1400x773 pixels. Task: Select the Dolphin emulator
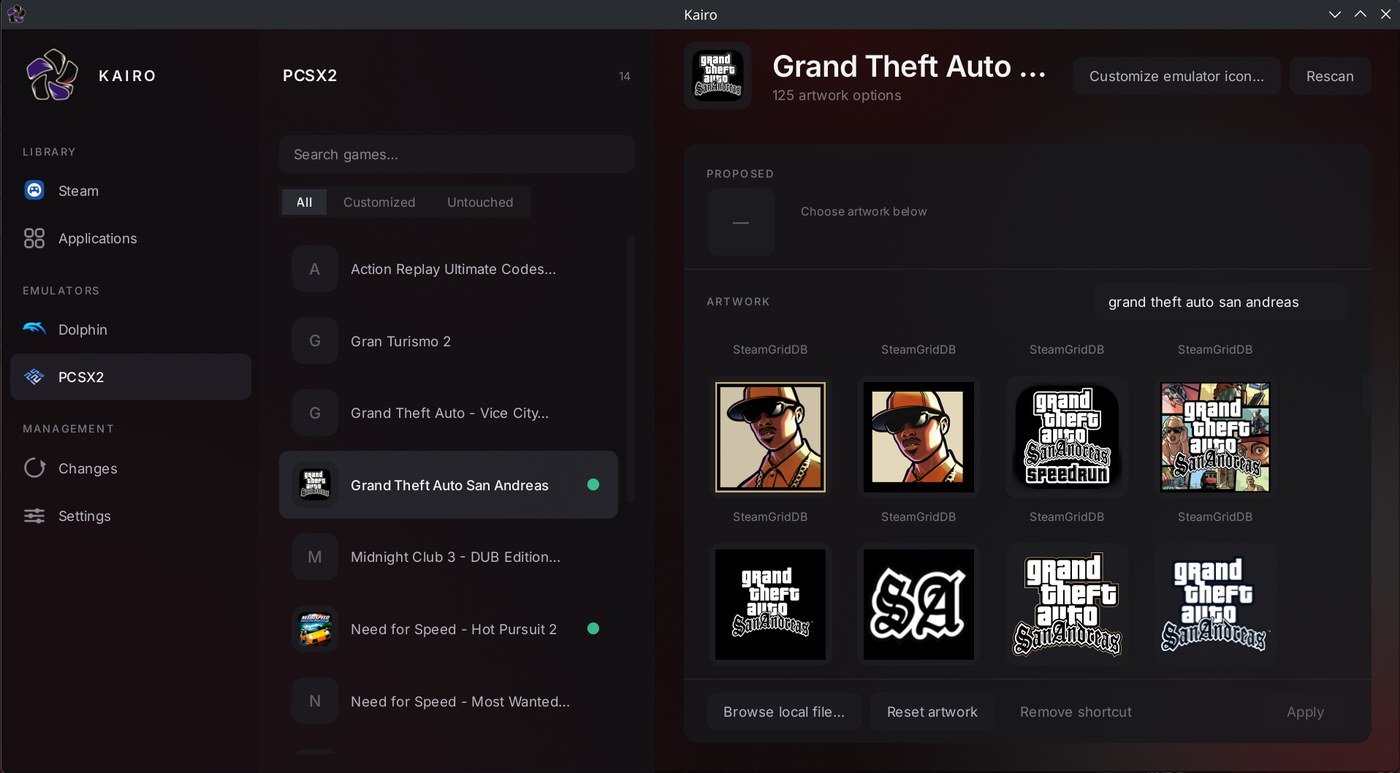[x=131, y=329]
